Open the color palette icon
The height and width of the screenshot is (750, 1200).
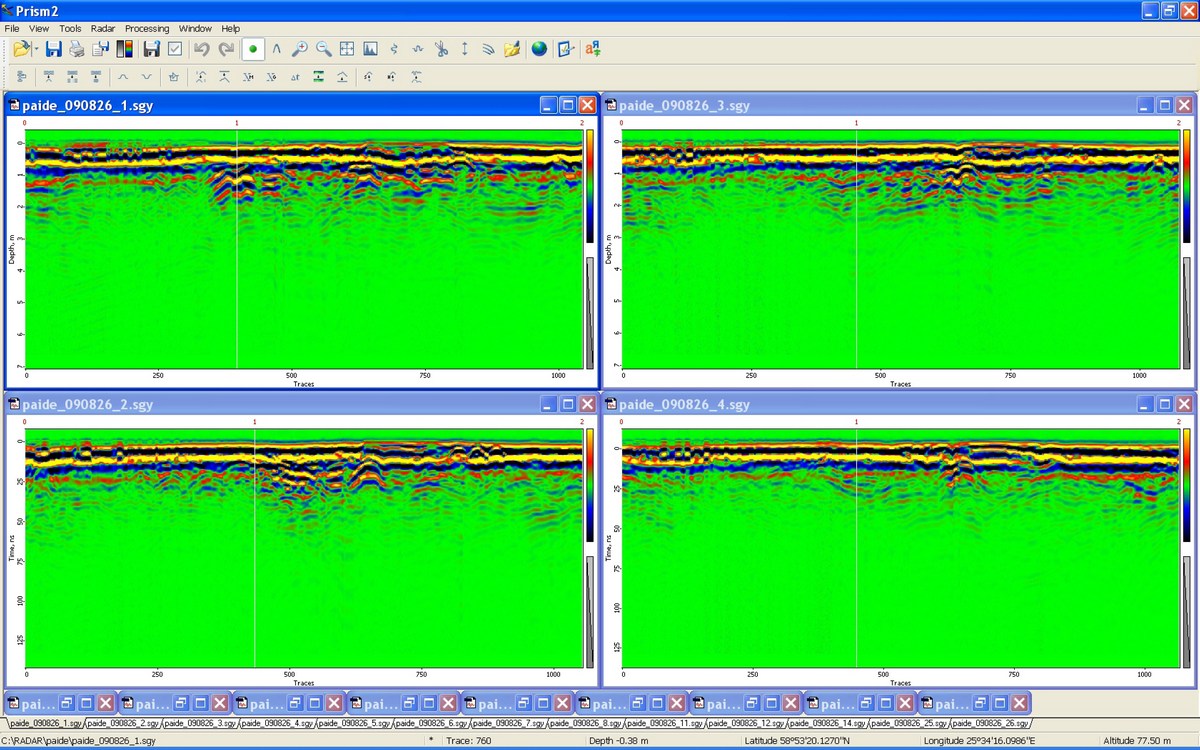[x=125, y=49]
